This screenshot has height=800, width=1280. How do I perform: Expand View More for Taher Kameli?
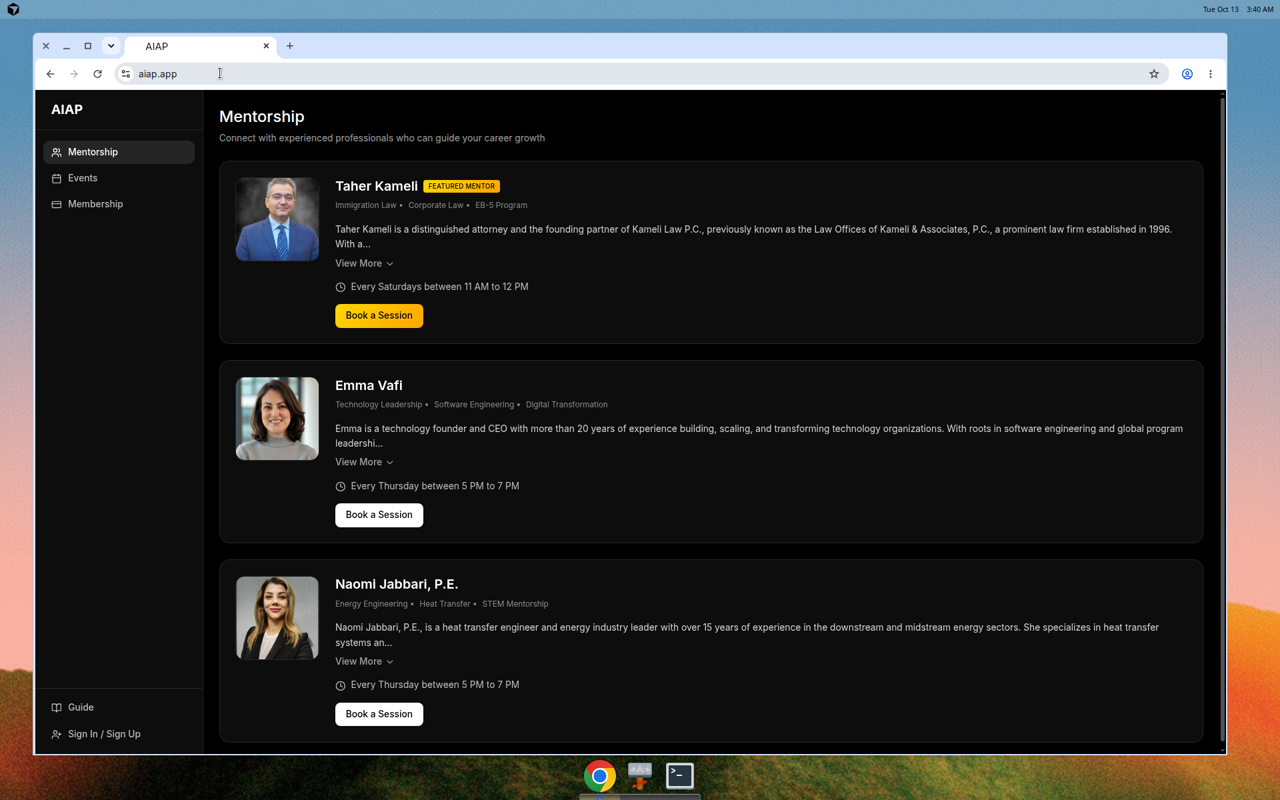(x=364, y=264)
